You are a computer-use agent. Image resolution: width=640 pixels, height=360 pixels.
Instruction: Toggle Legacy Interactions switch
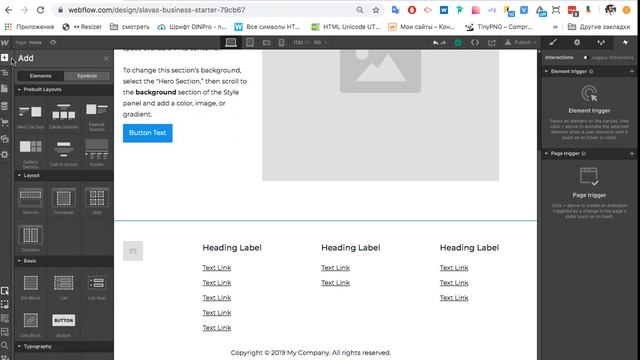586,58
